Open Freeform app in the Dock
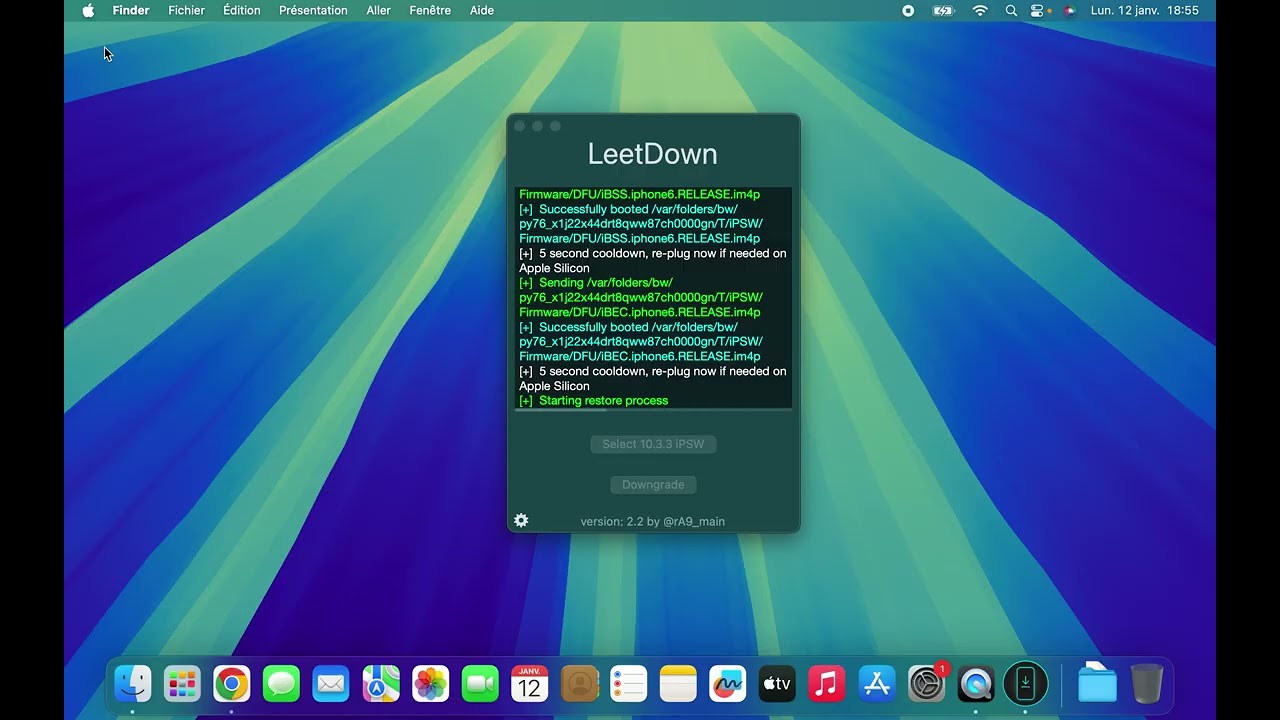 tap(728, 684)
